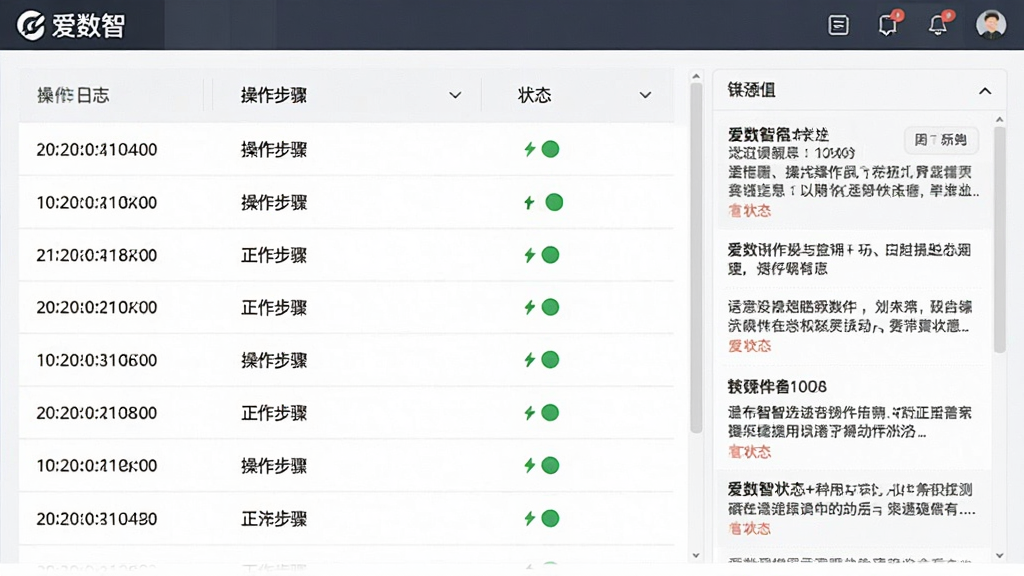Image resolution: width=1024 pixels, height=576 pixels.
Task: Click the log table vertical scrollbar thumb
Action: coord(696,258)
